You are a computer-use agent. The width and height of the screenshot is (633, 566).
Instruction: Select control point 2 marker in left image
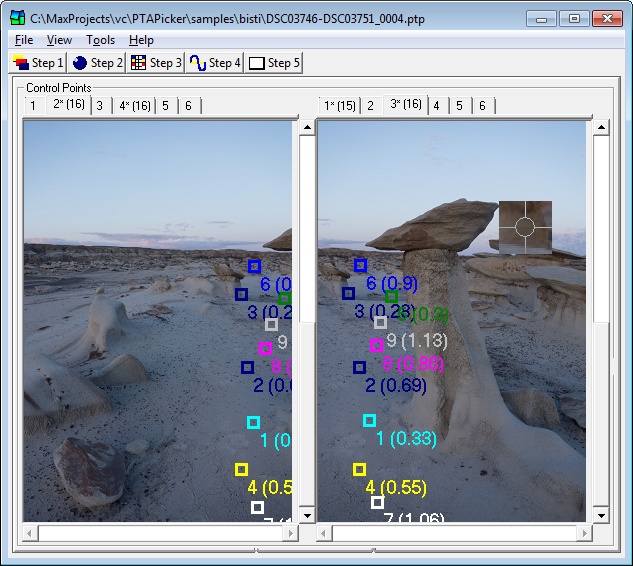247,367
